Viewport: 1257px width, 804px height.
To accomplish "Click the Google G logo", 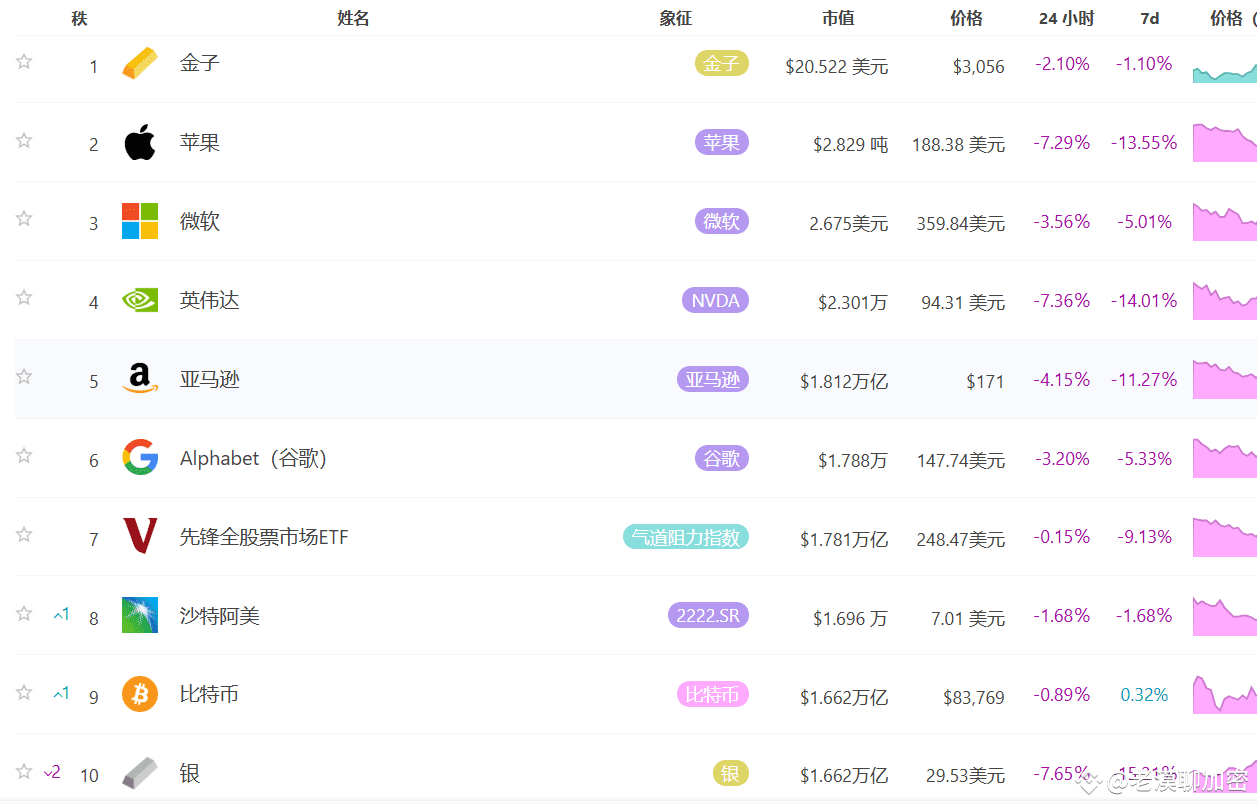I will 140,457.
